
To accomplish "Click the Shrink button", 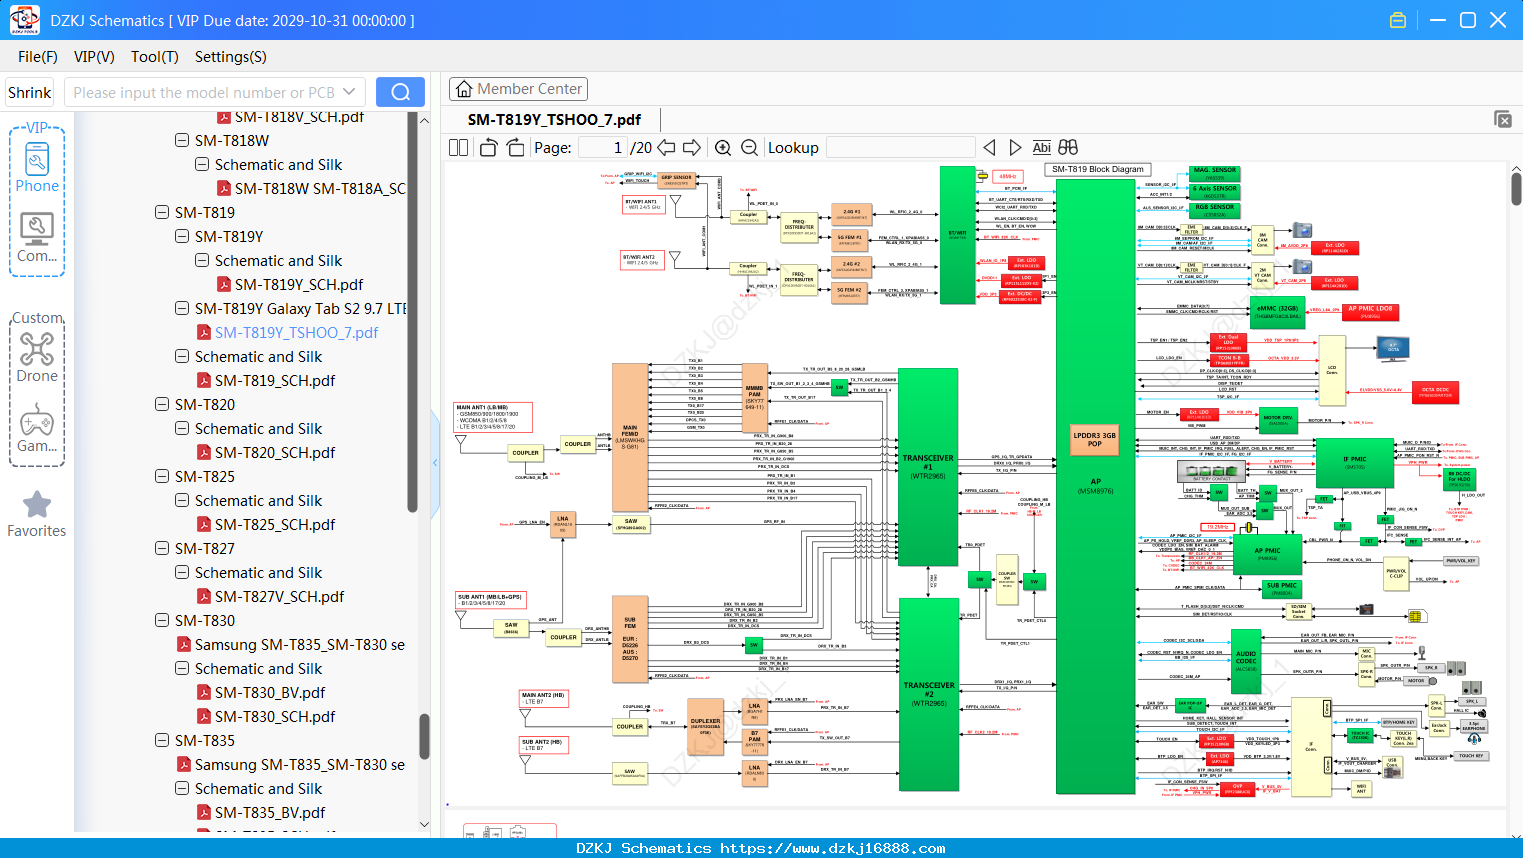I will pyautogui.click(x=30, y=92).
